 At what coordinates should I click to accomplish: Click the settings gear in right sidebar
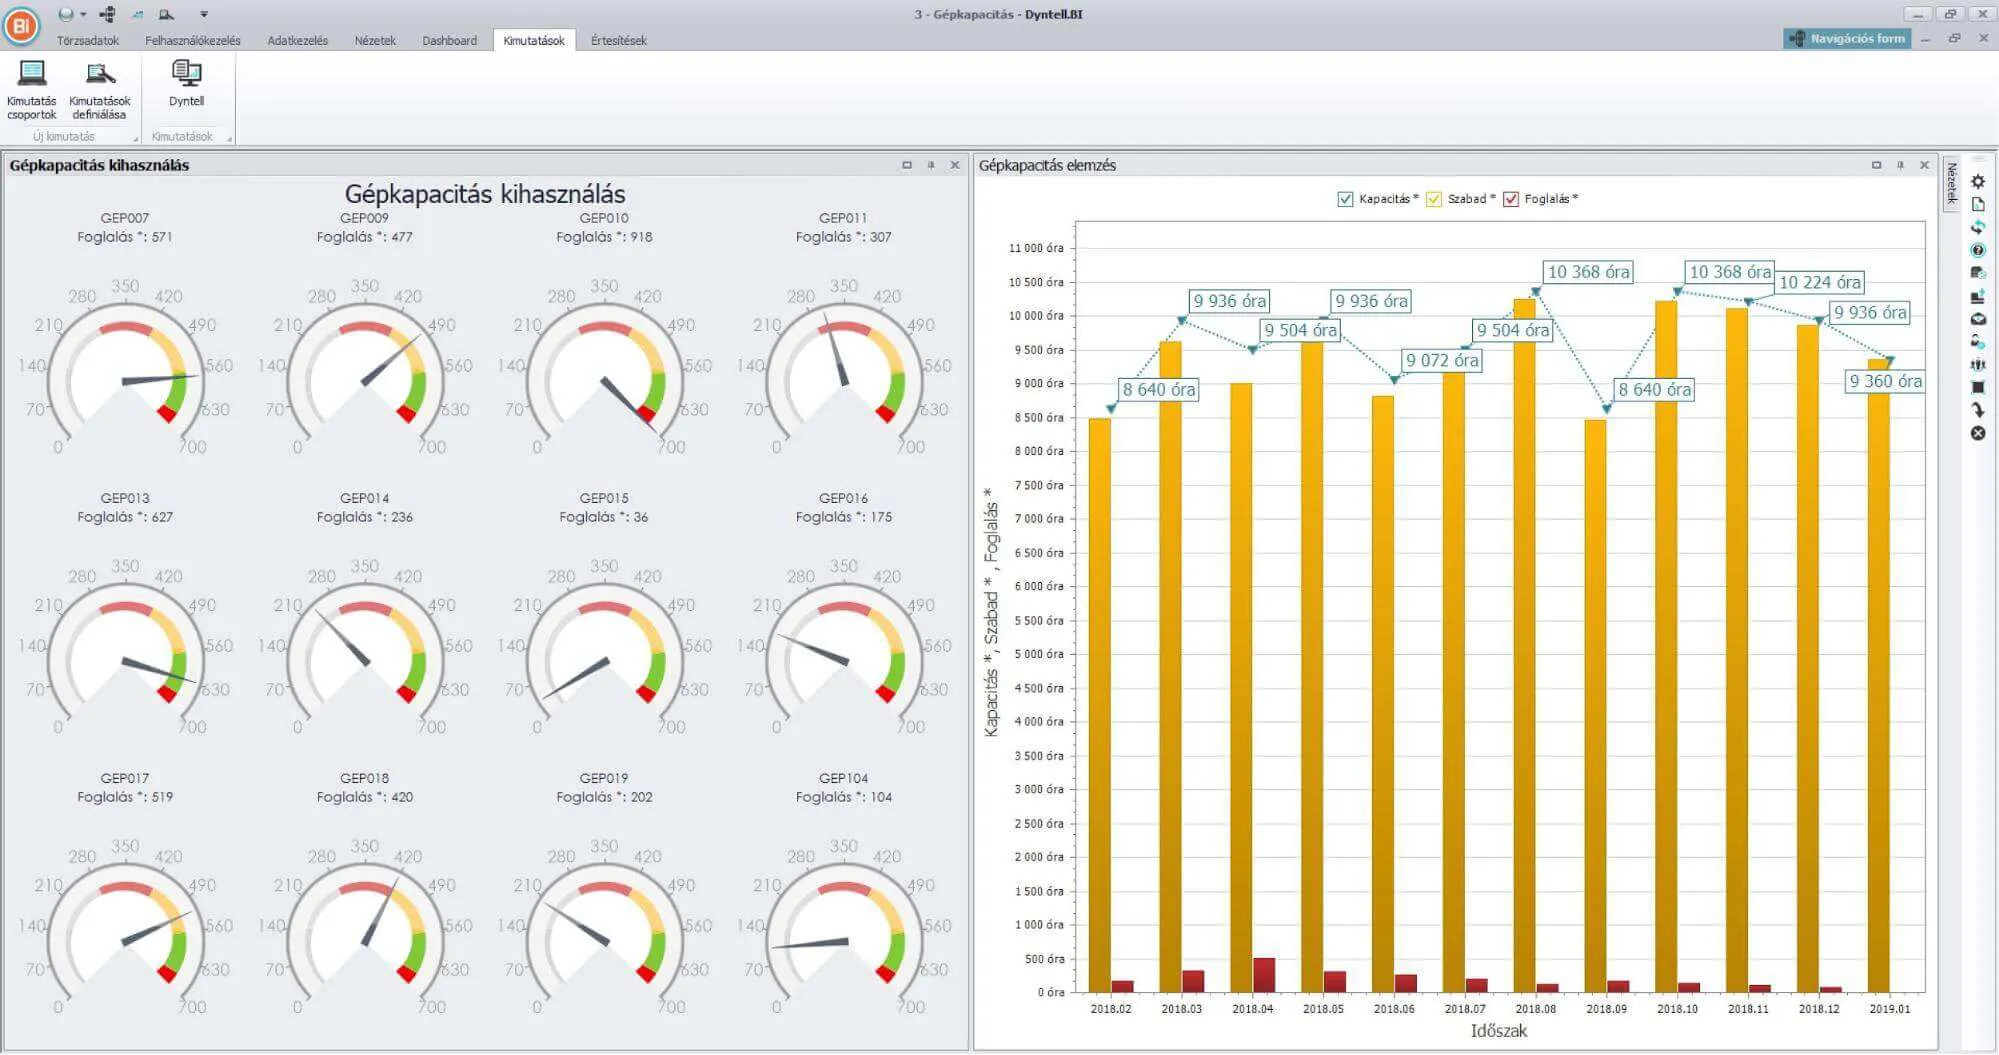coord(1977,182)
